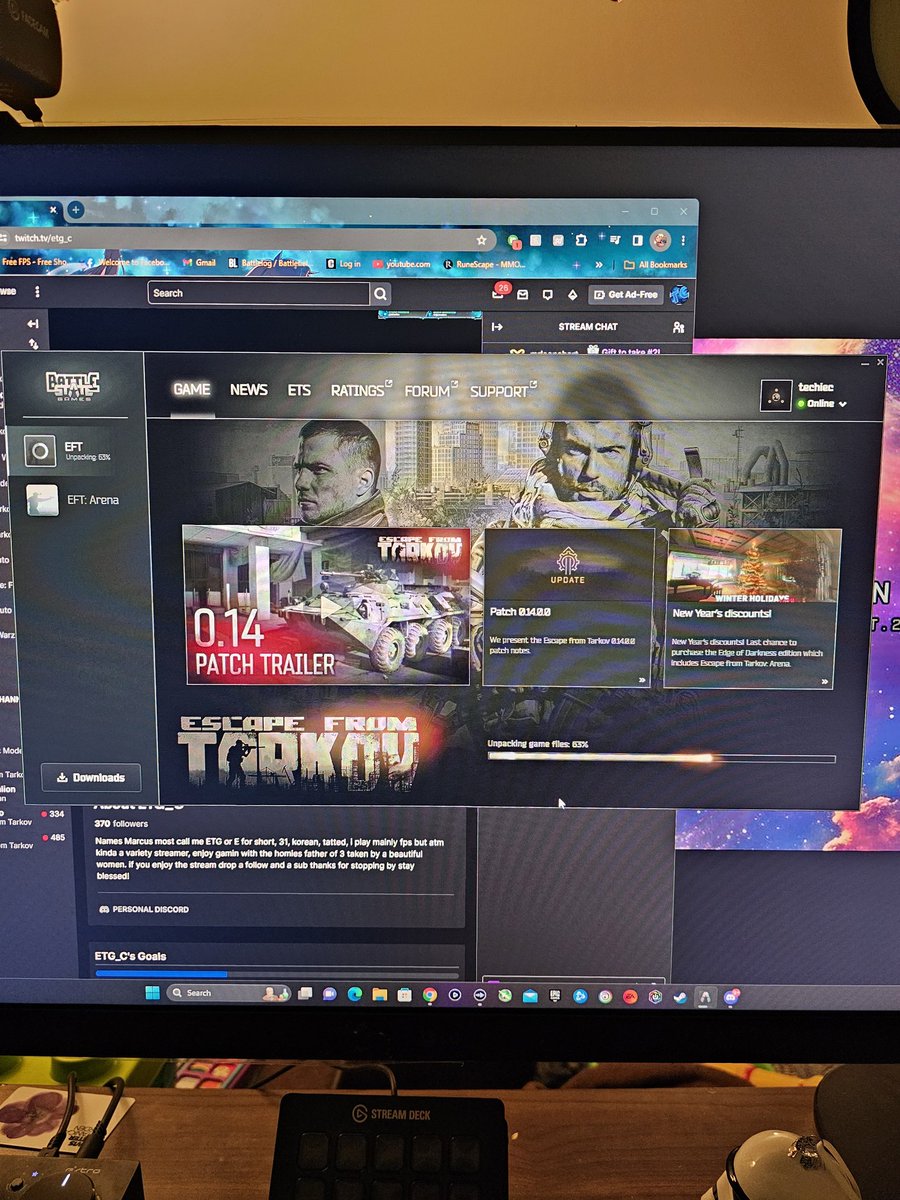Screen dimensions: 900x1200
Task: Click the Windows taskbar search box
Action: (230, 993)
